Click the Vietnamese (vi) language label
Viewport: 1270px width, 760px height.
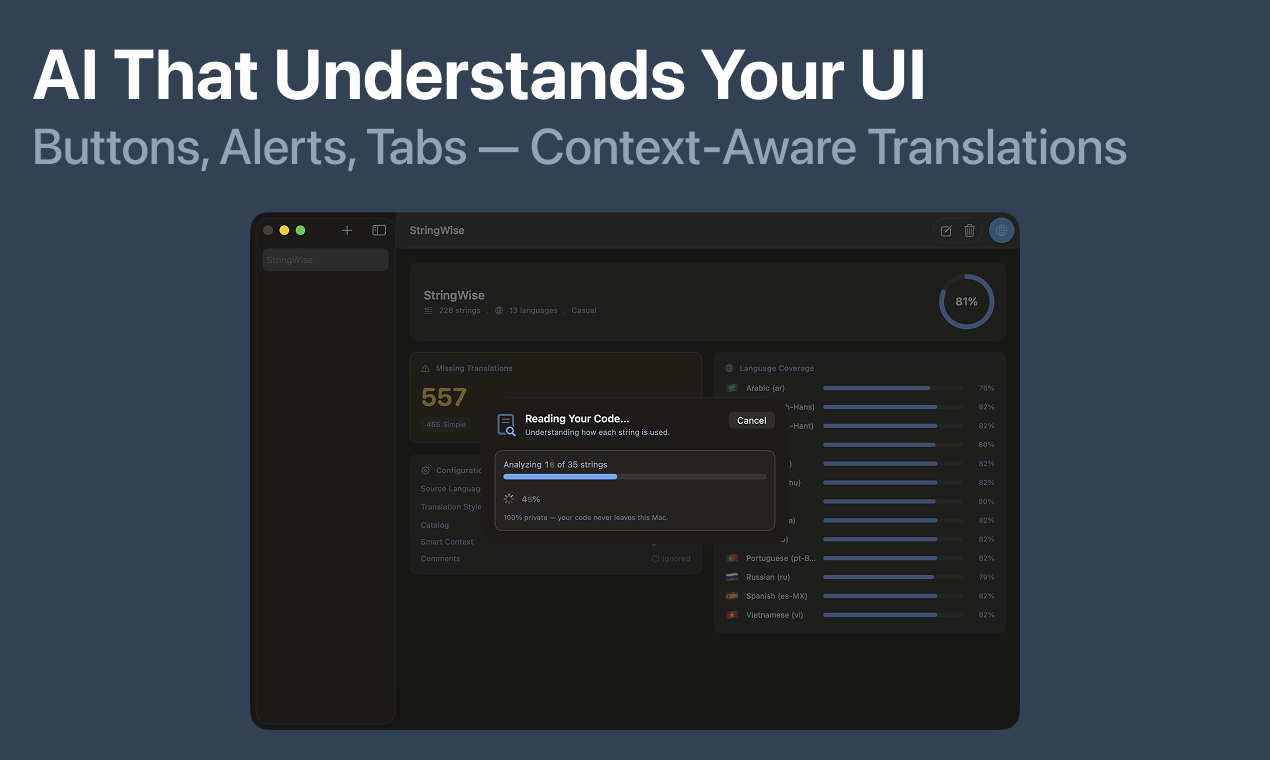775,615
